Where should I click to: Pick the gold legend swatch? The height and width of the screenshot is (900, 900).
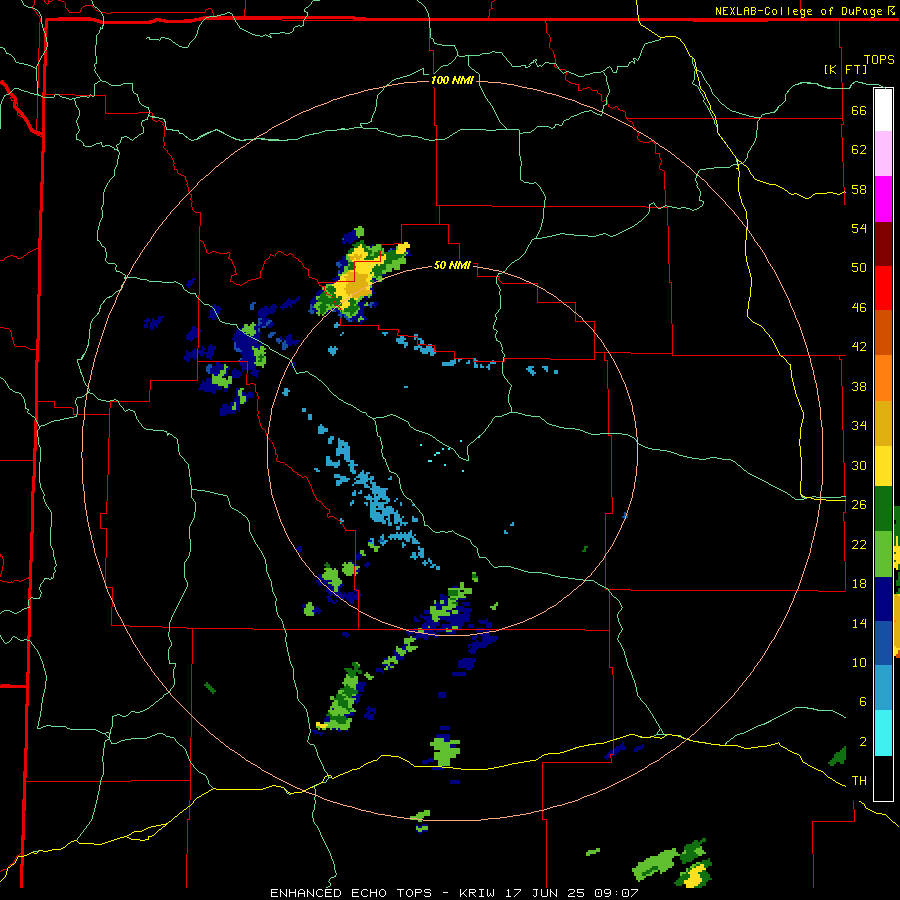pos(883,423)
